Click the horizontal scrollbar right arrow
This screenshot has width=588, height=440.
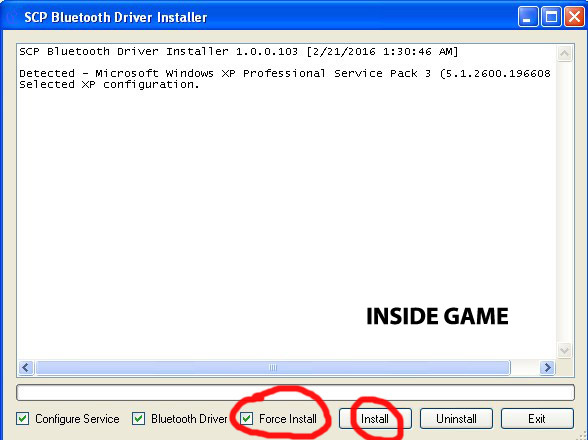click(547, 367)
